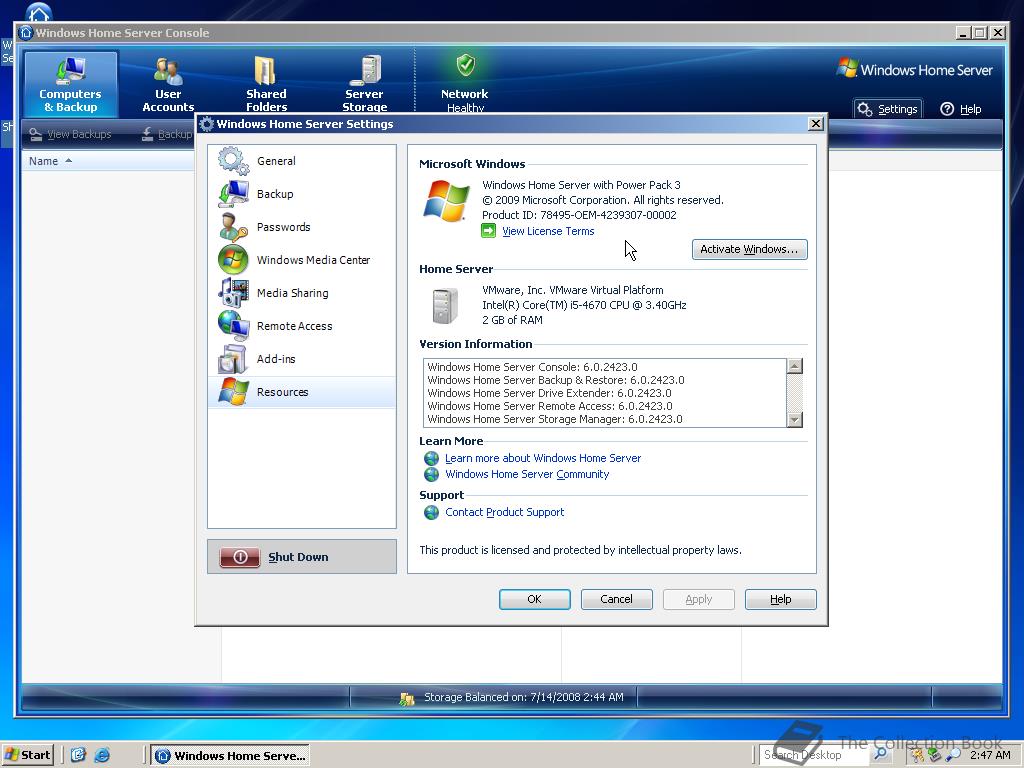
Task: Launch Internet Explorer from quick launch
Action: coord(102,755)
